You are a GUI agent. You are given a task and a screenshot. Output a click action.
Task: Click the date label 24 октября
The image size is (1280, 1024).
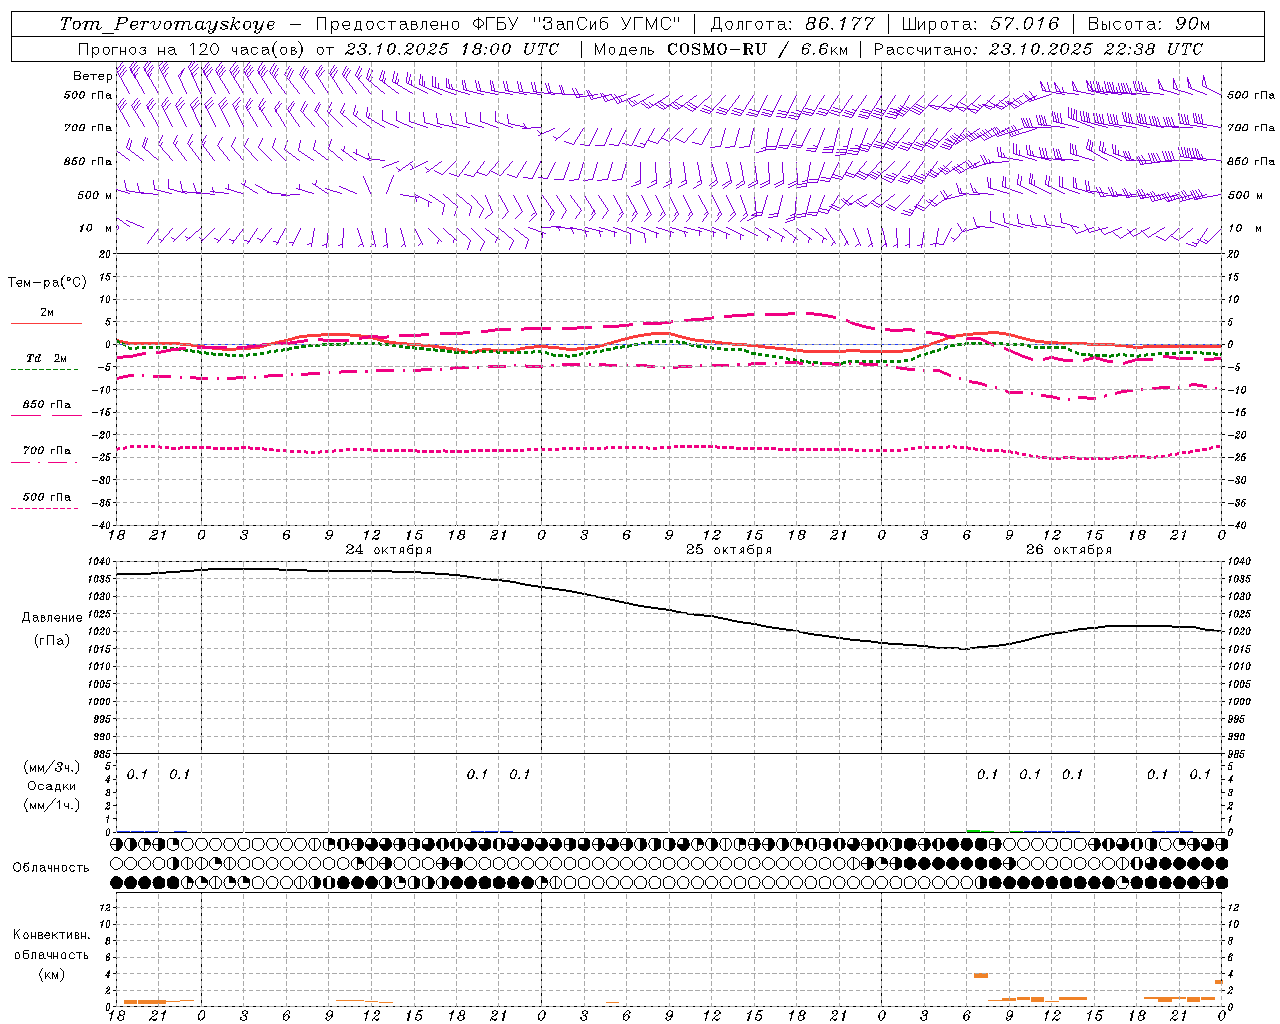coord(388,549)
